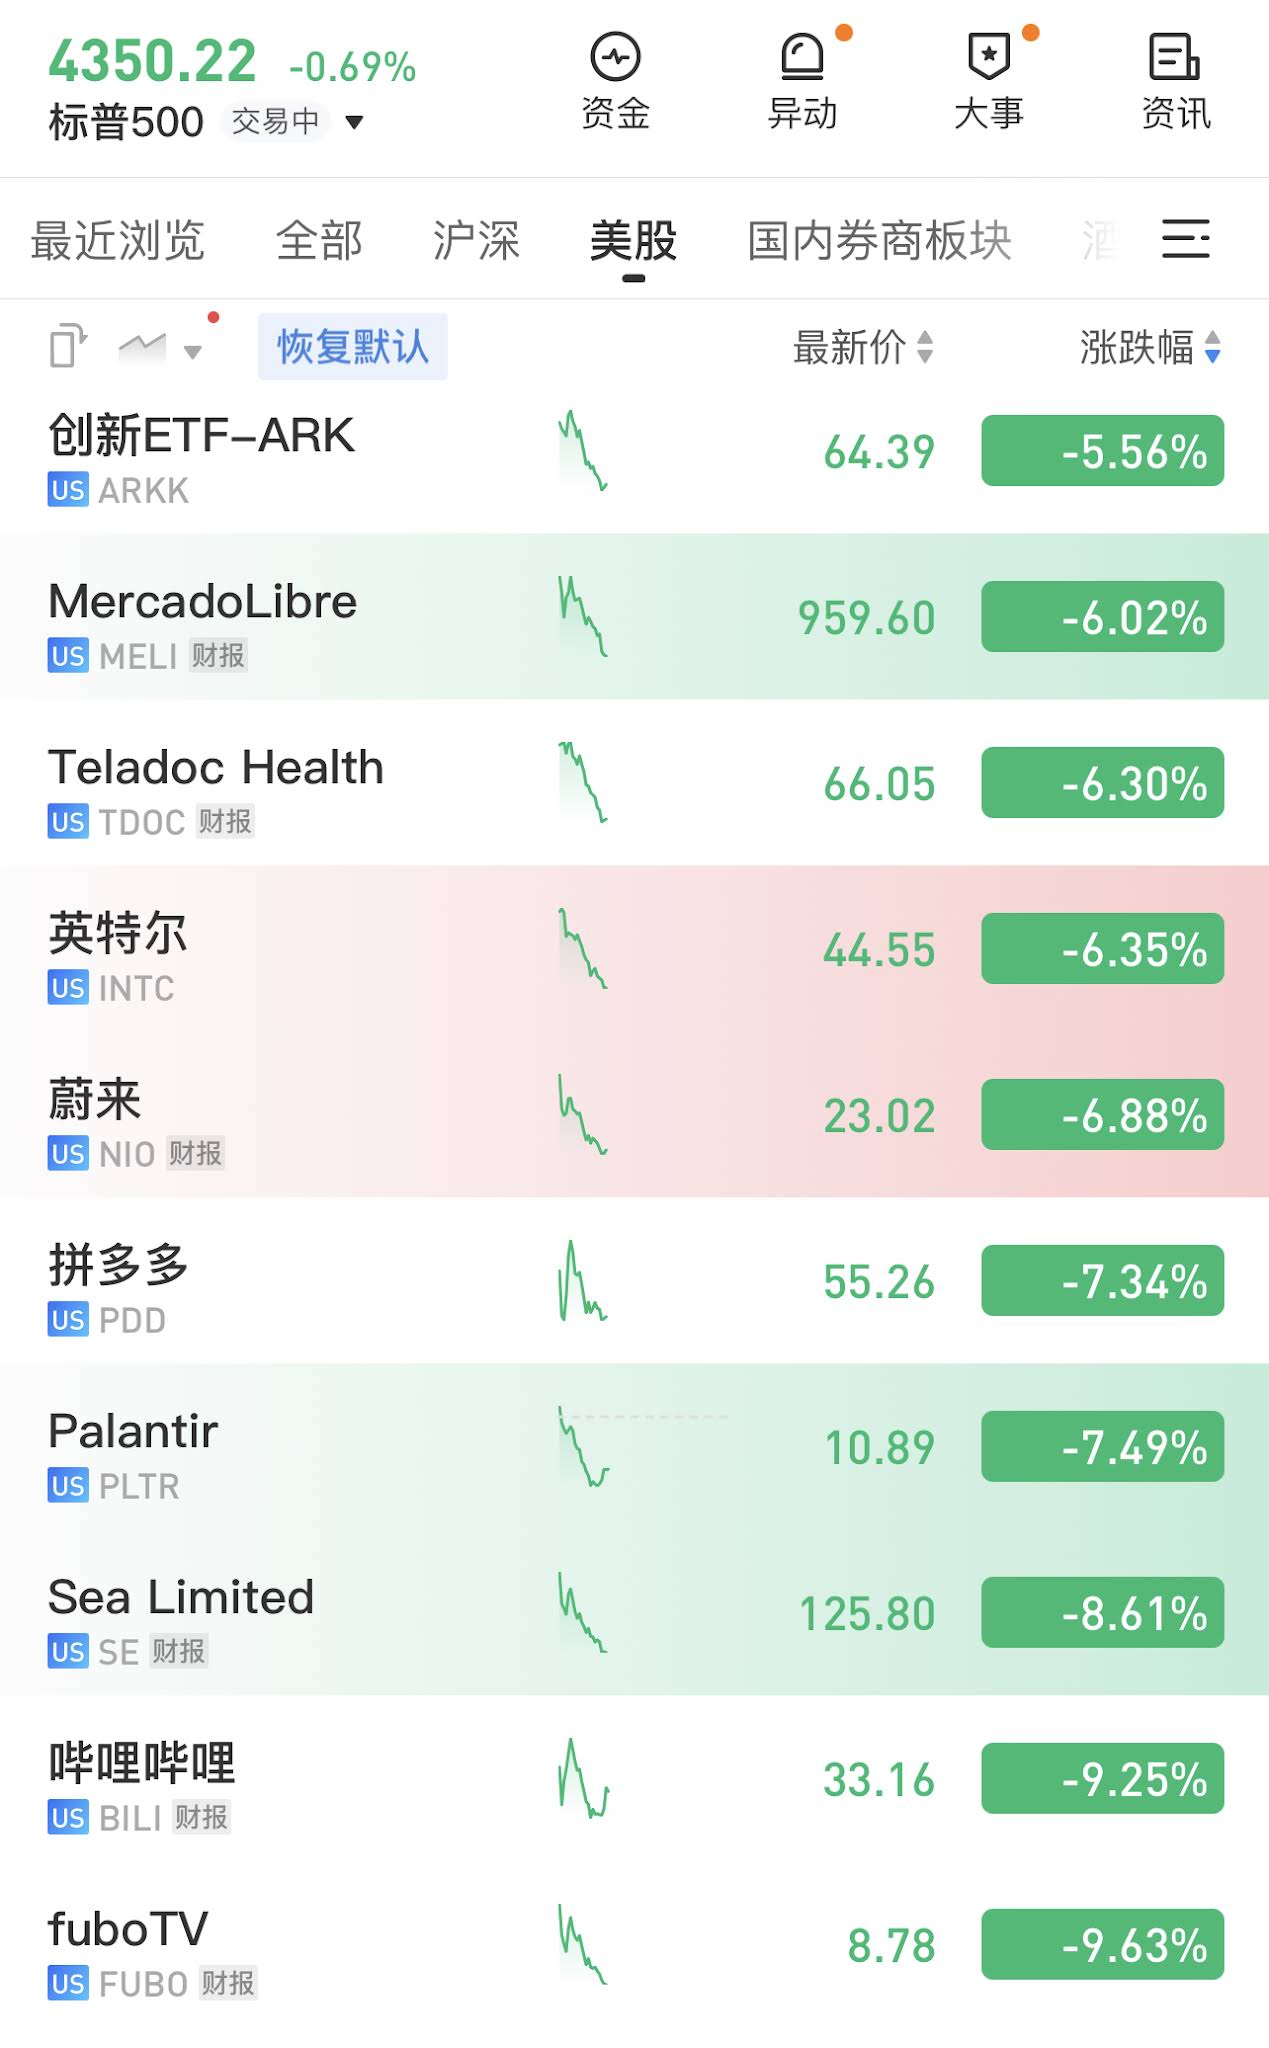Tap the US market badge beside ARKK

click(x=67, y=491)
